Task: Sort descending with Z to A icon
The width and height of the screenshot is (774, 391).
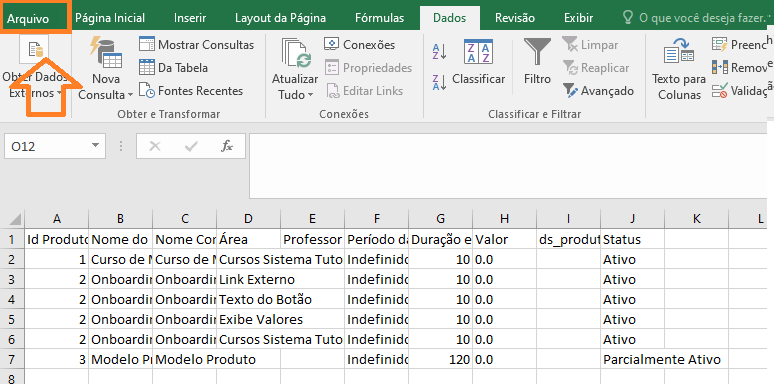Action: (x=439, y=82)
